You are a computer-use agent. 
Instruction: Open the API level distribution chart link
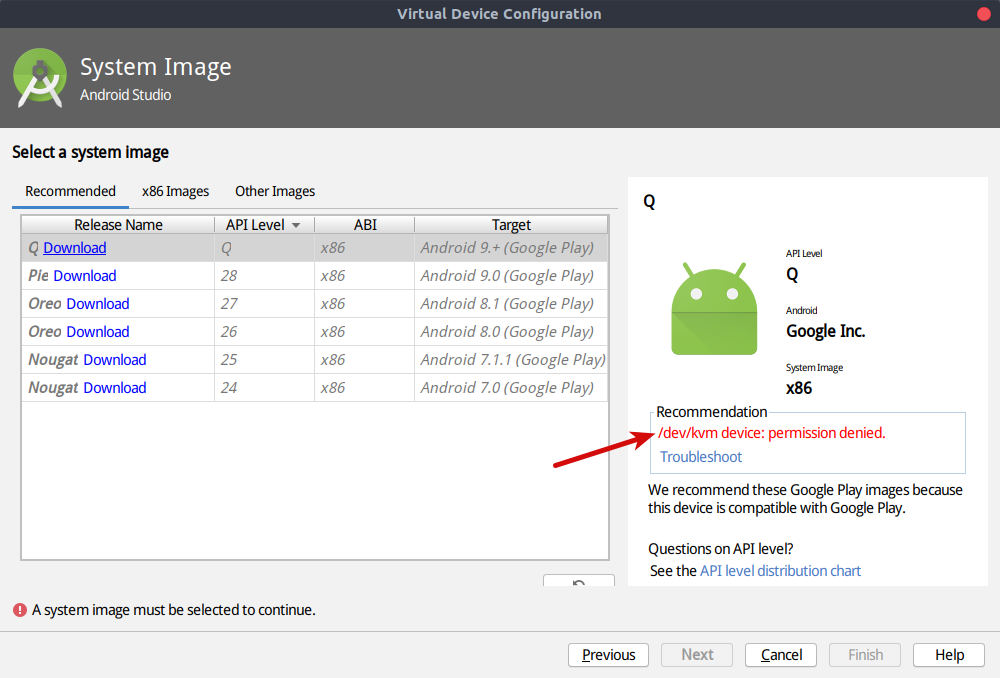tap(780, 571)
